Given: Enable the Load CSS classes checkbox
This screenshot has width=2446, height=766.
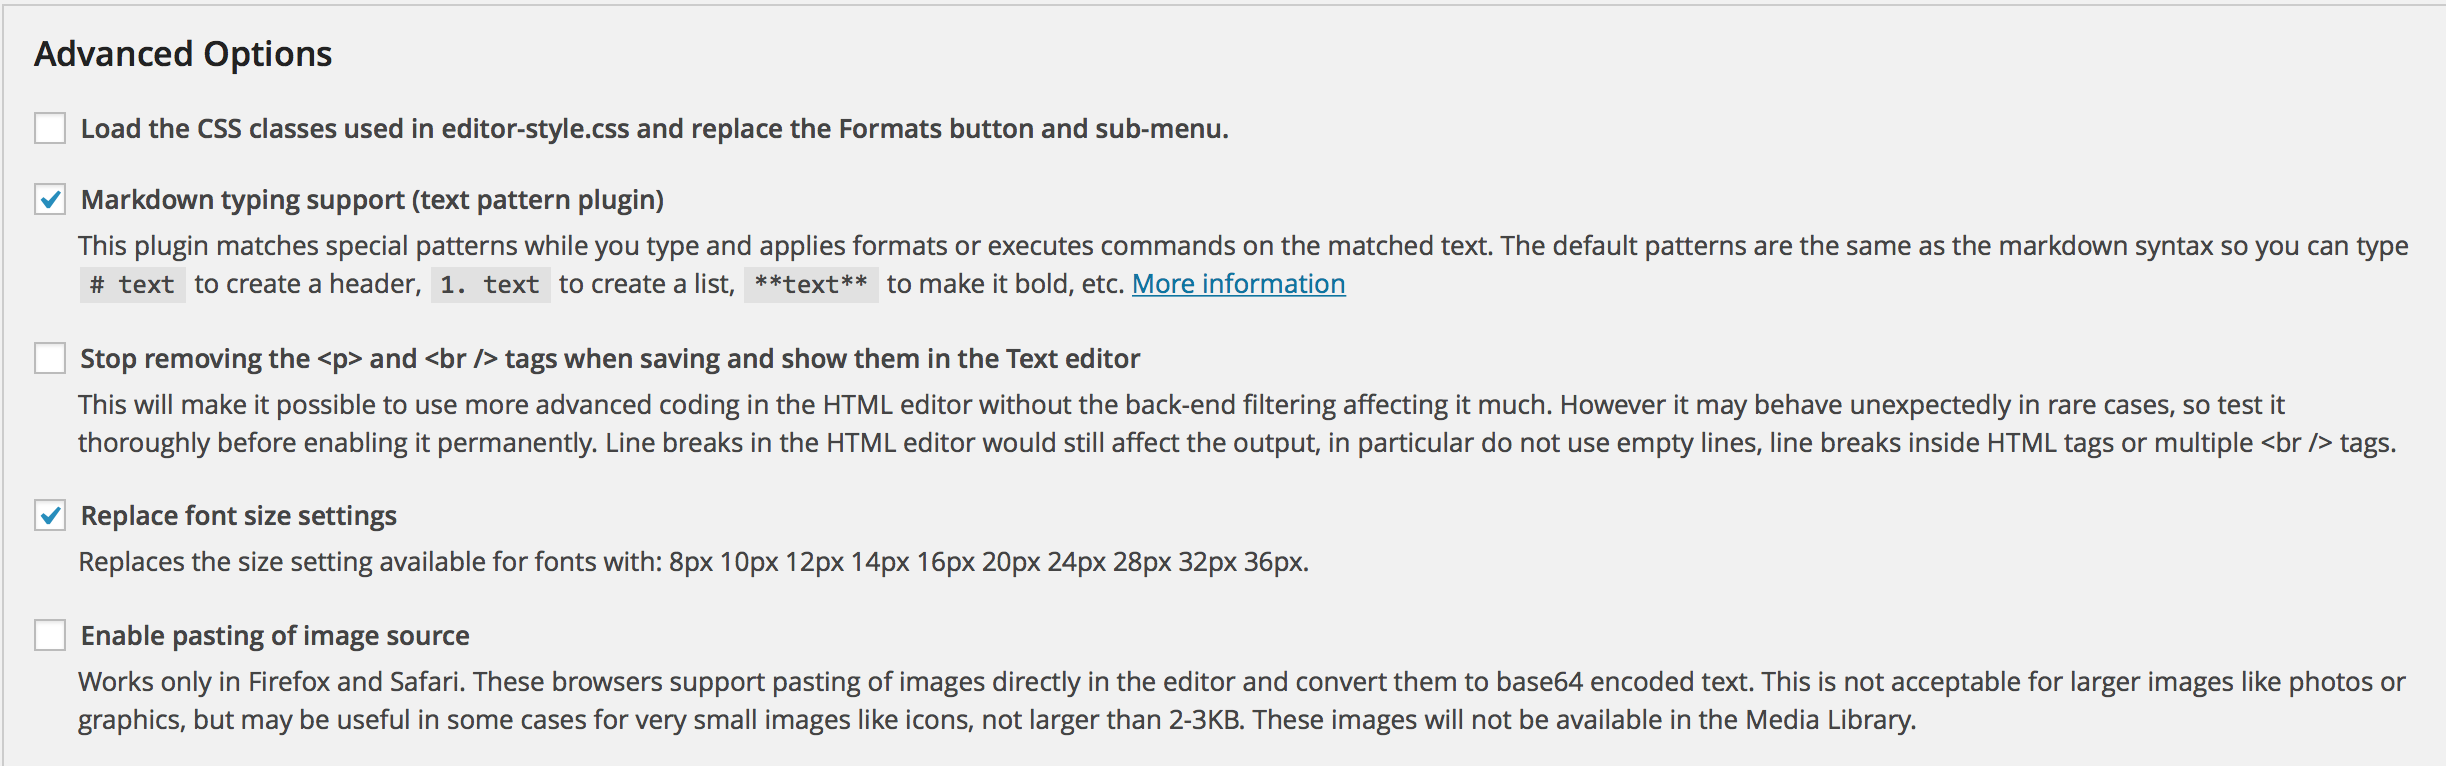Looking at the screenshot, I should point(50,129).
